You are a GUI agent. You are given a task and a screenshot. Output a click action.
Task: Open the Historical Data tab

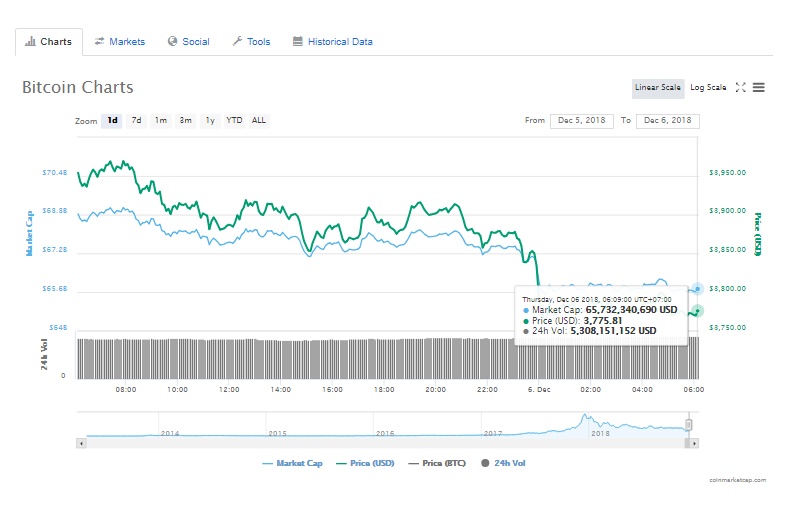[x=333, y=42]
